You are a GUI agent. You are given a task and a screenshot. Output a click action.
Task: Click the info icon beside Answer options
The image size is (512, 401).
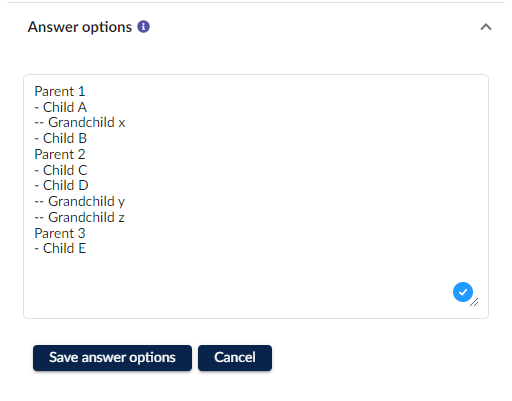tap(143, 27)
